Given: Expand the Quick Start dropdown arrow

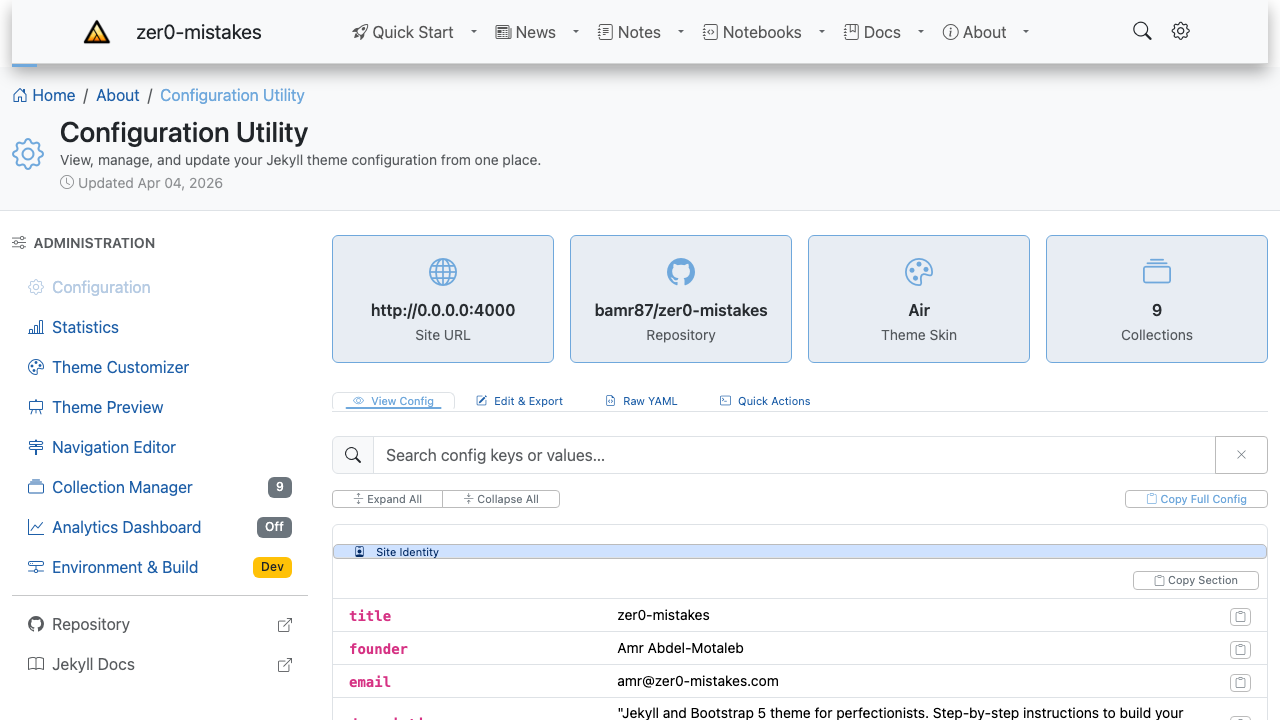Looking at the screenshot, I should click(x=474, y=32).
